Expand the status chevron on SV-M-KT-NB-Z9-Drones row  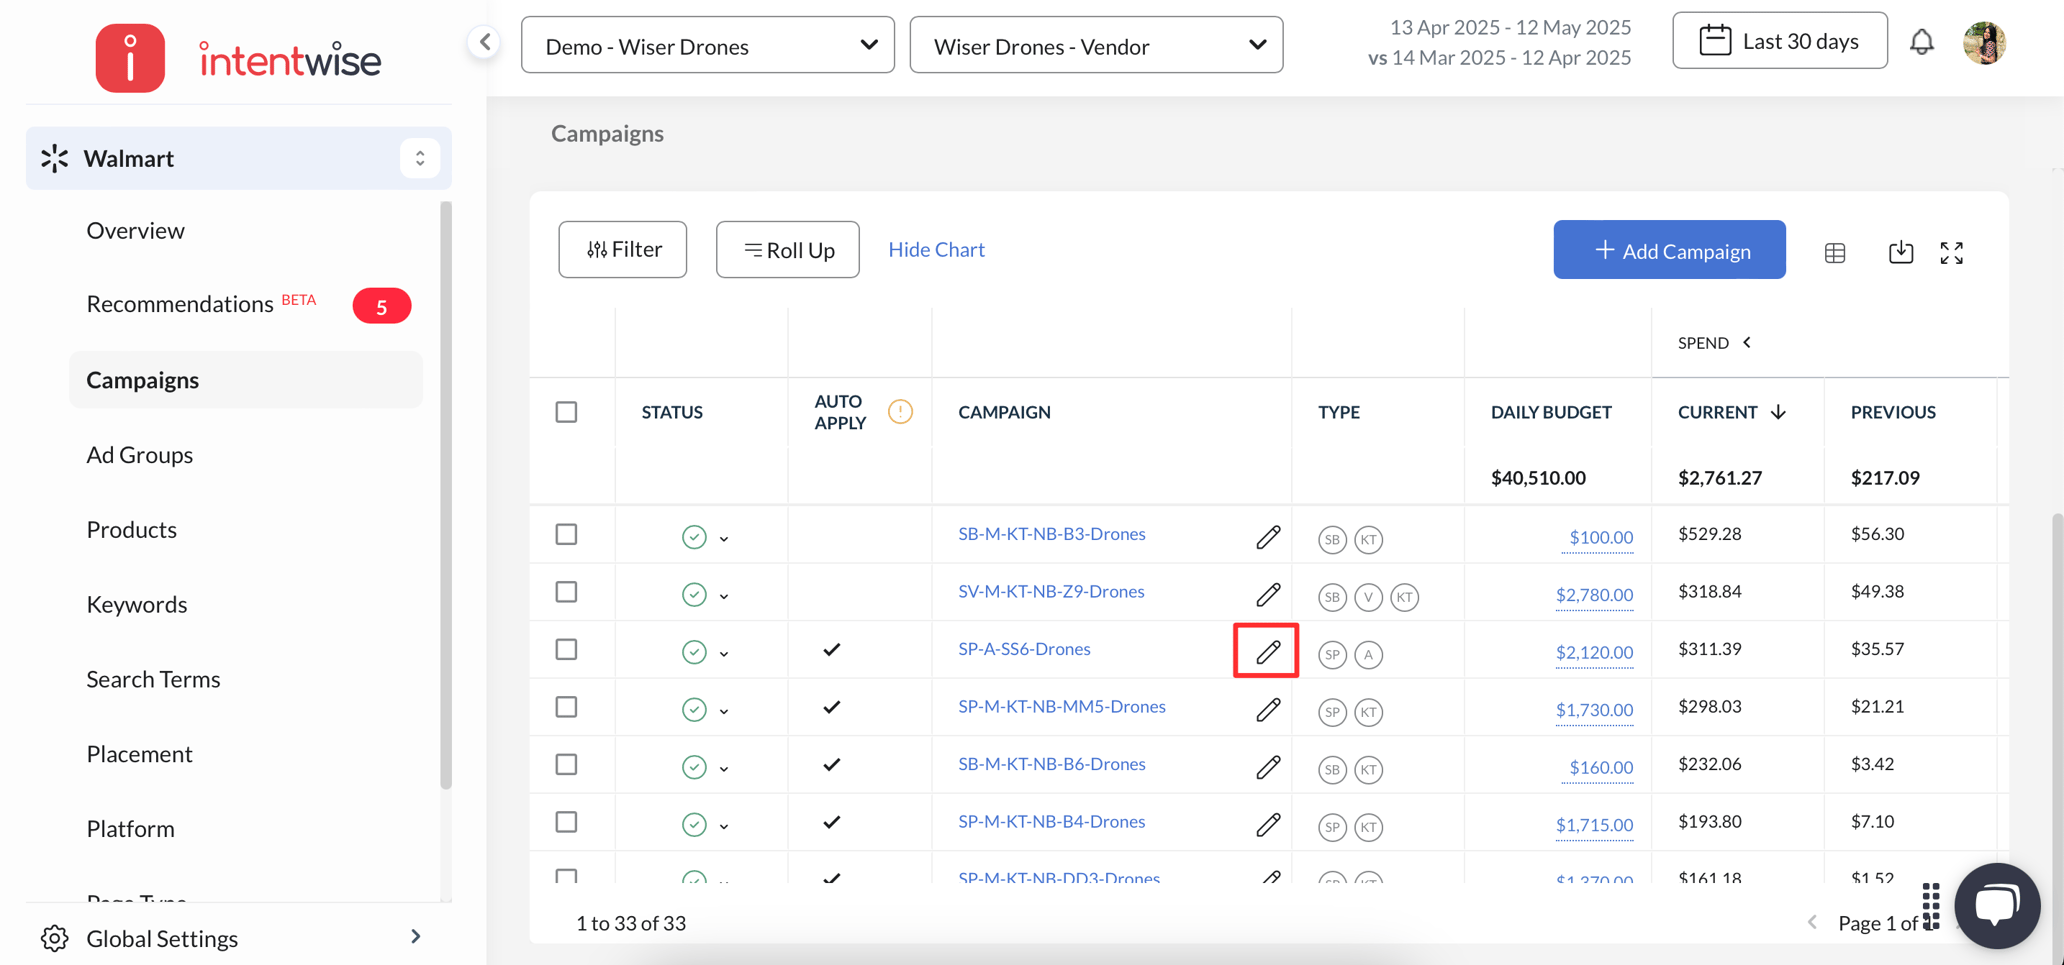pyautogui.click(x=724, y=593)
